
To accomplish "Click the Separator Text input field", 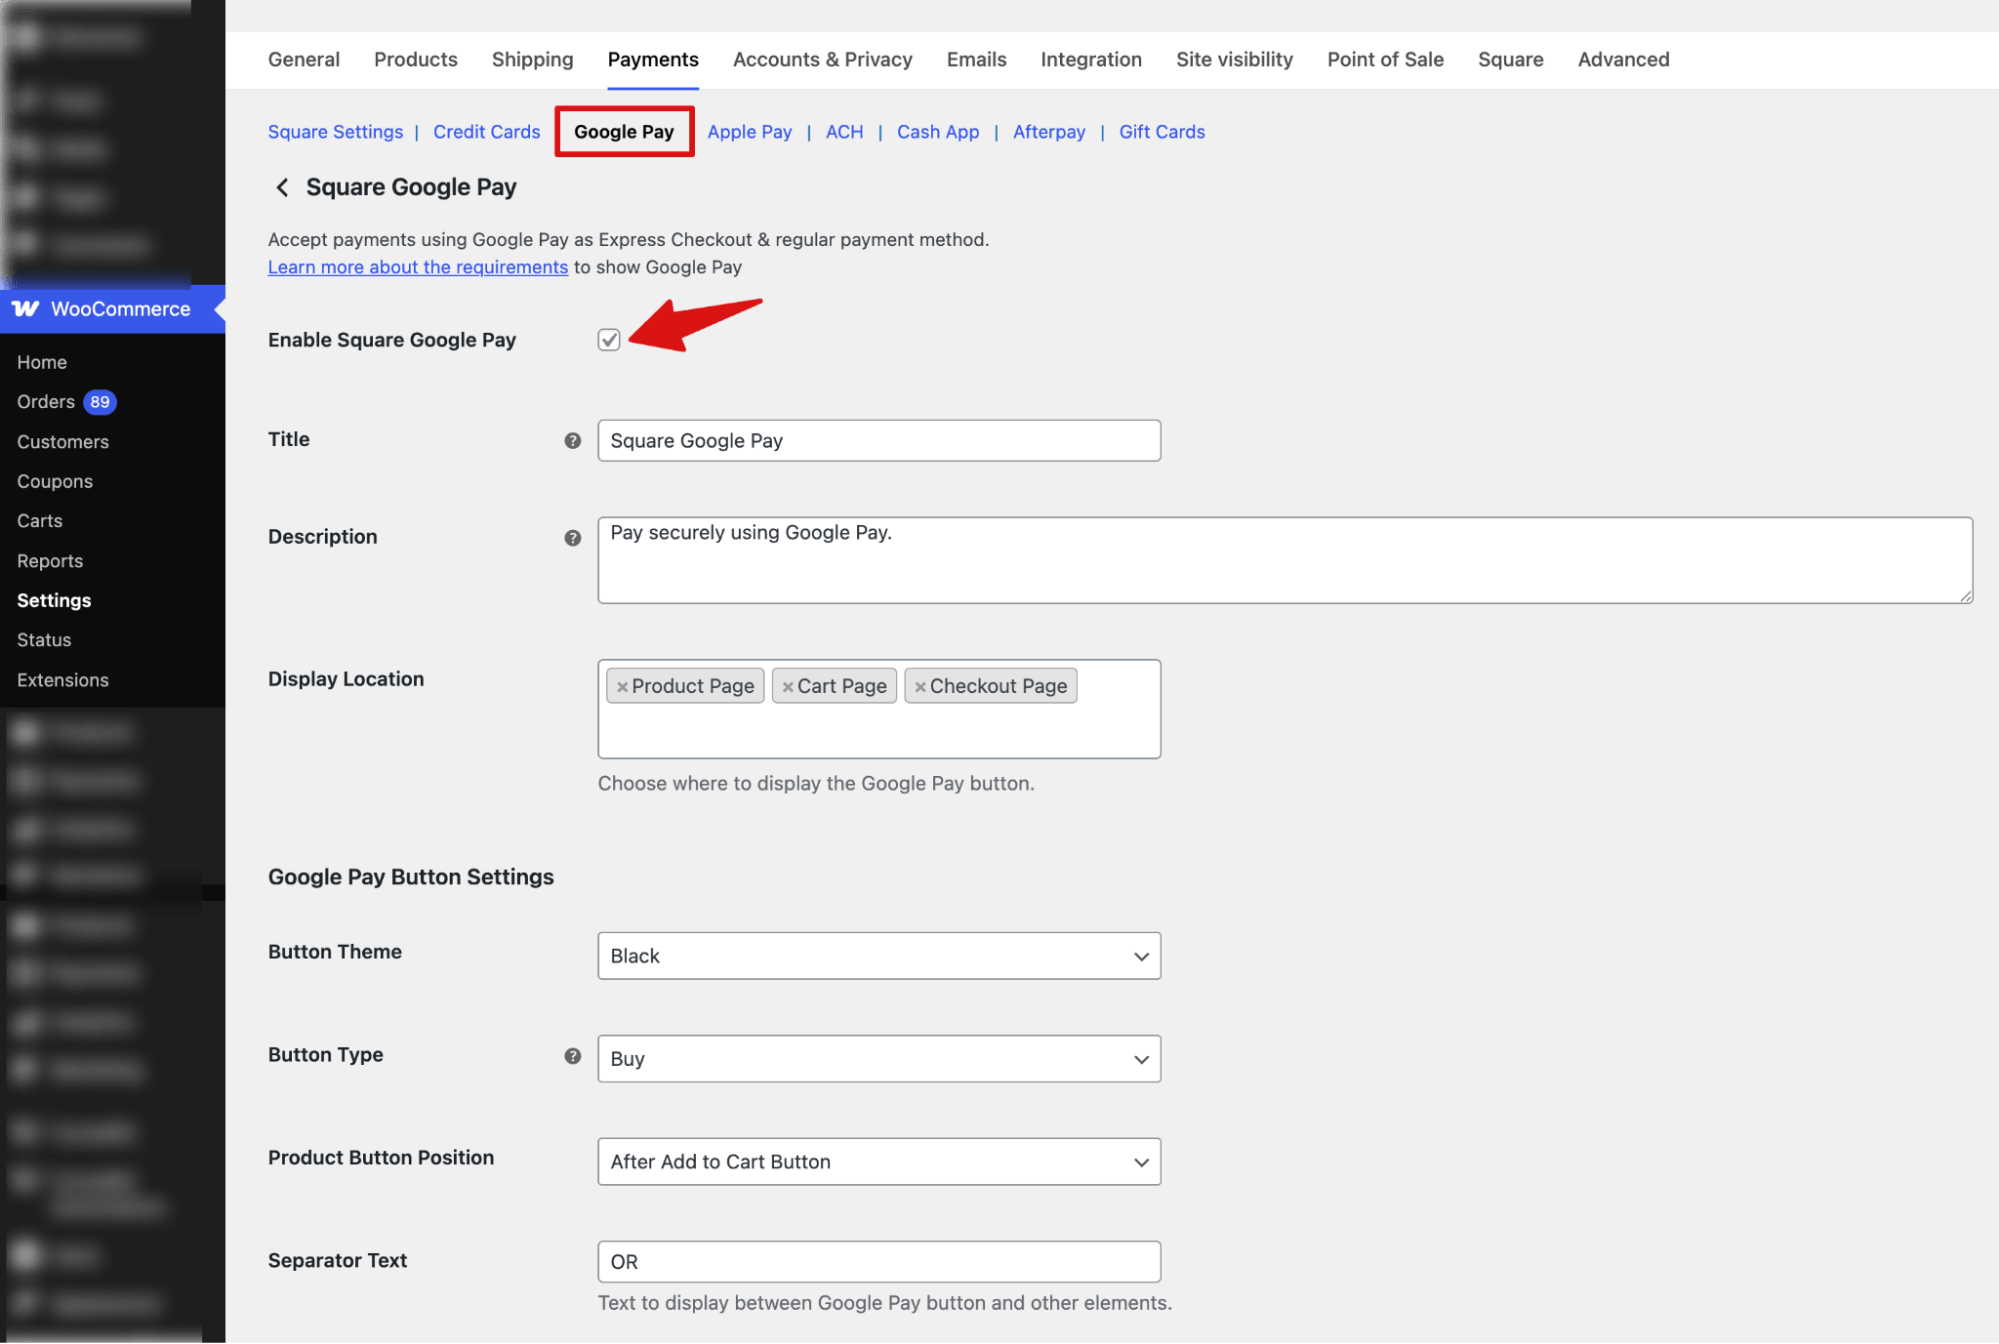I will click(879, 1262).
